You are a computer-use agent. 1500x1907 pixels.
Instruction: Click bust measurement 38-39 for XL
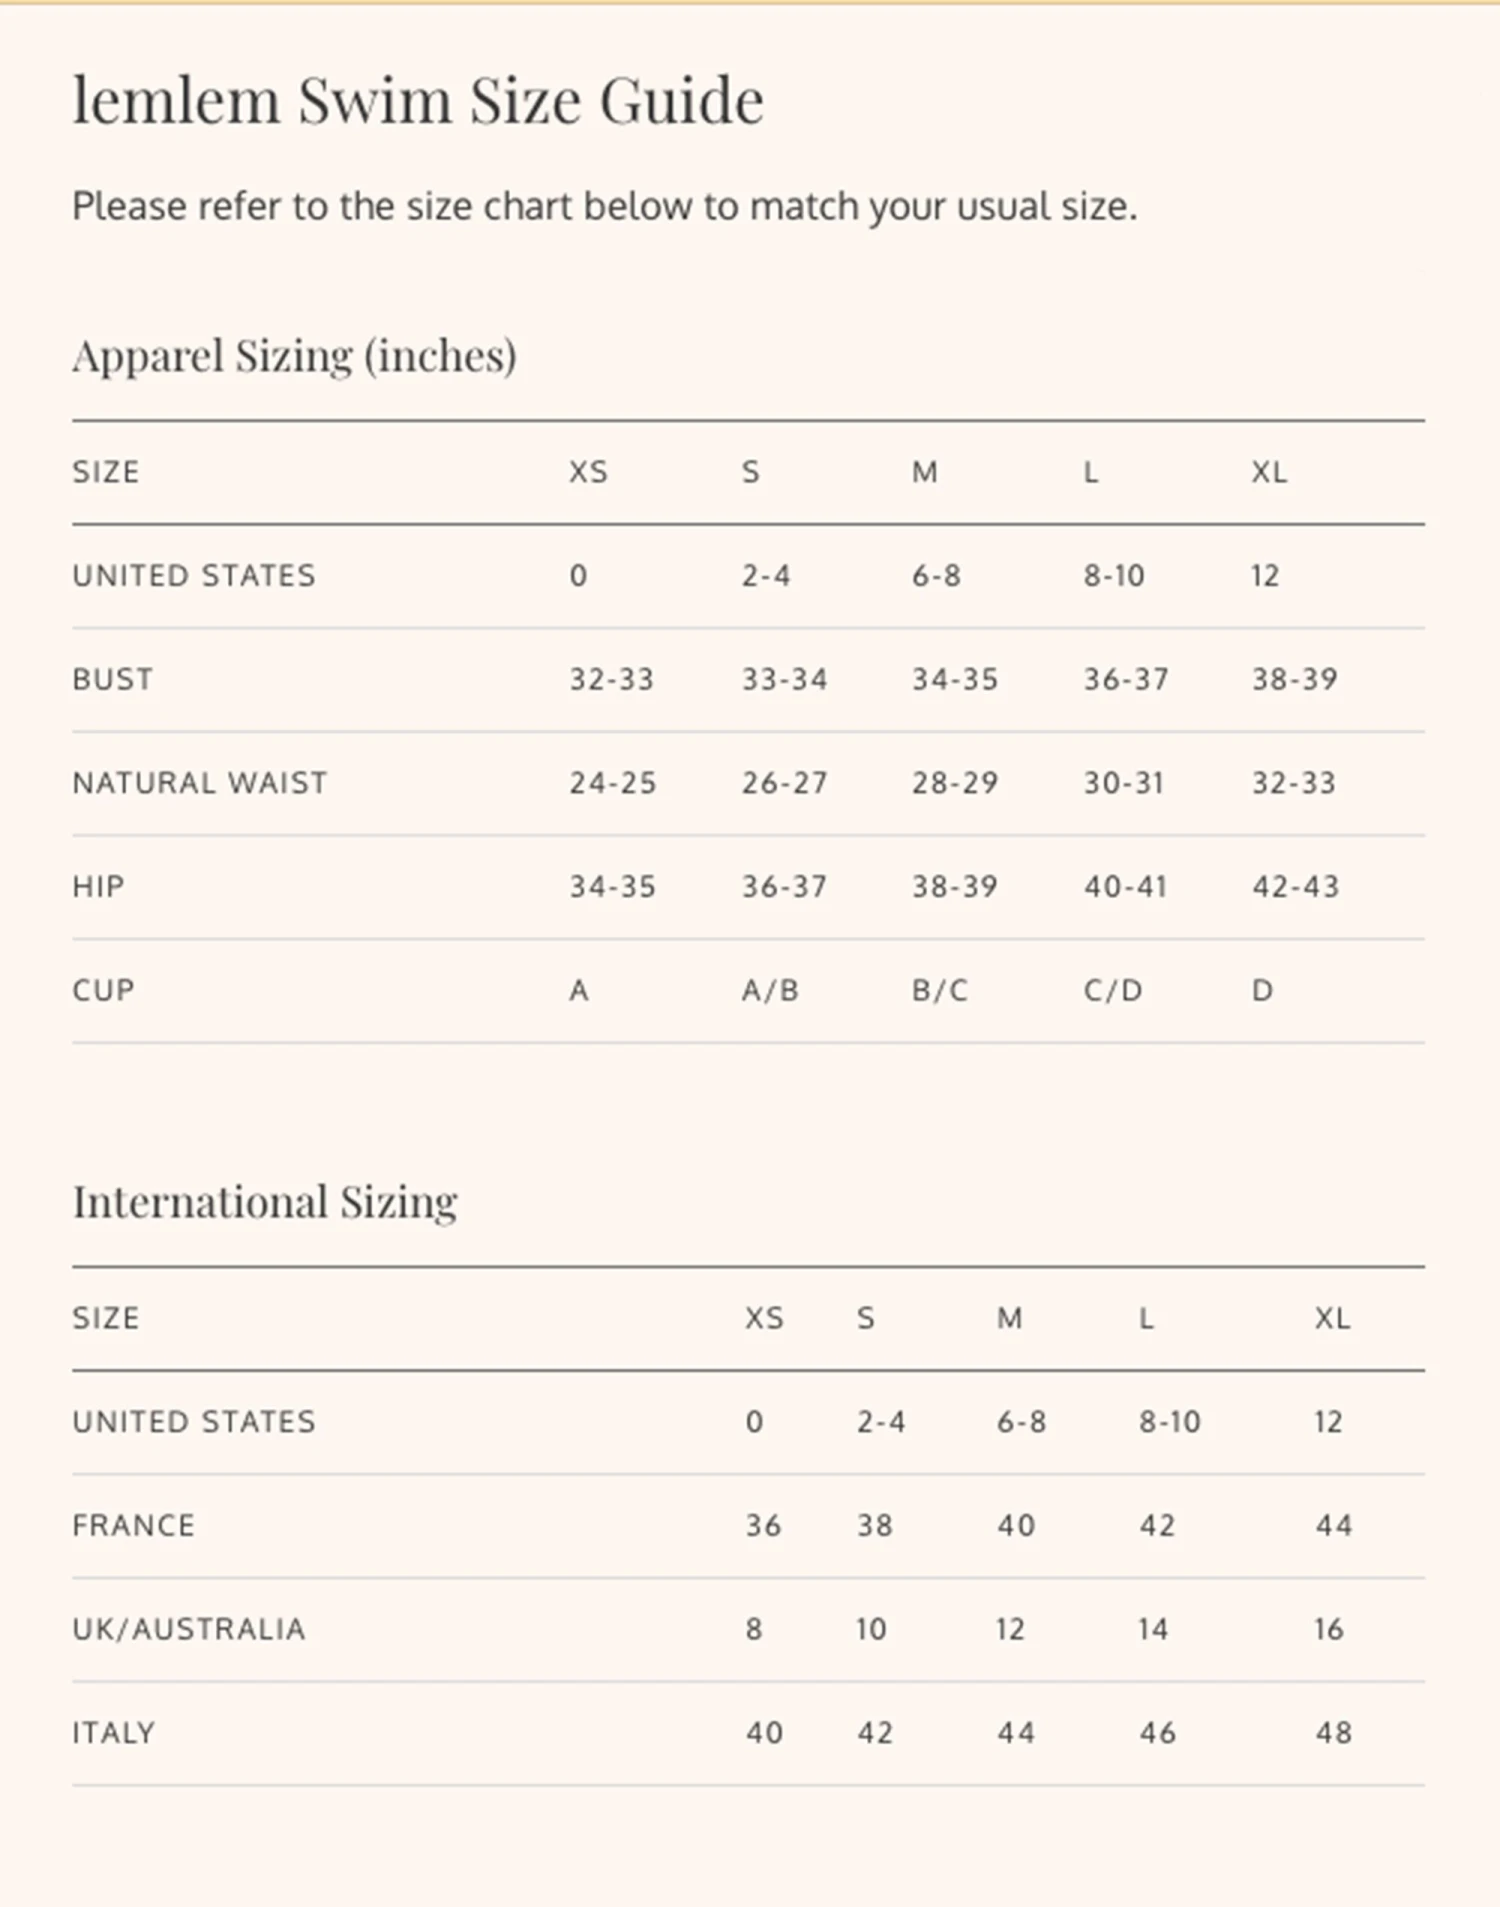1294,680
